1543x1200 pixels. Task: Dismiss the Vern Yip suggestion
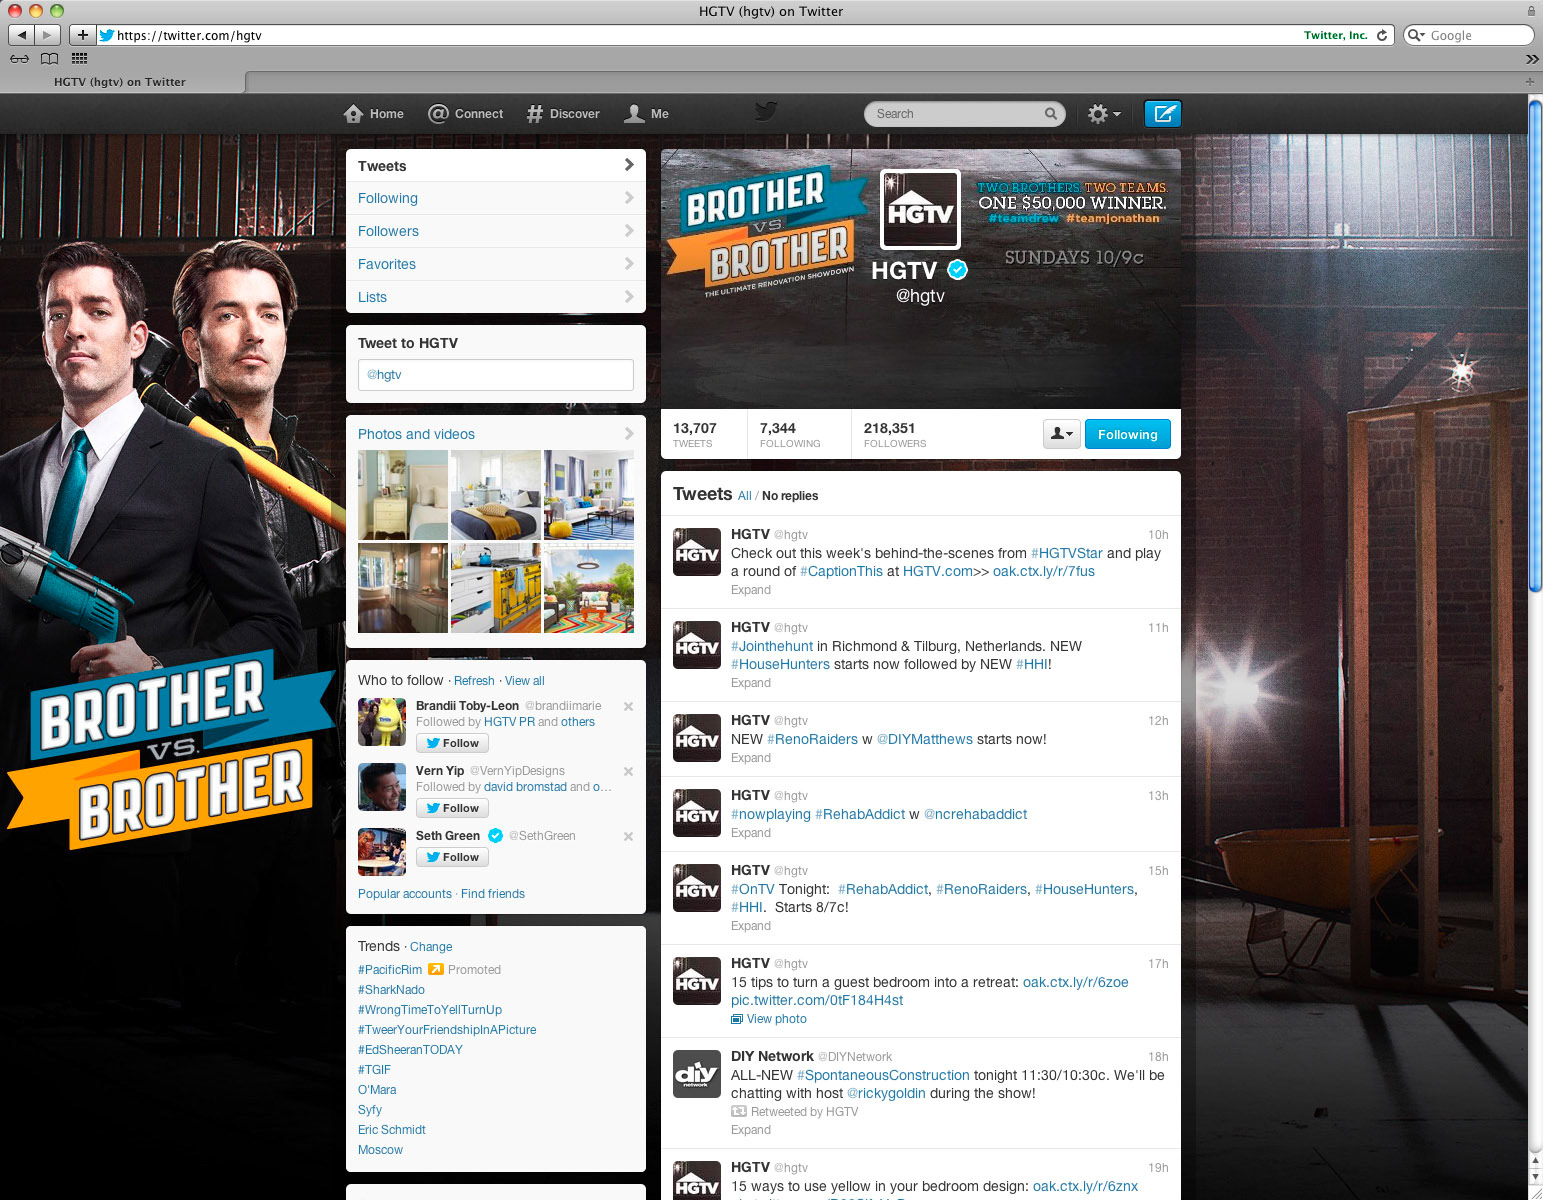click(628, 771)
